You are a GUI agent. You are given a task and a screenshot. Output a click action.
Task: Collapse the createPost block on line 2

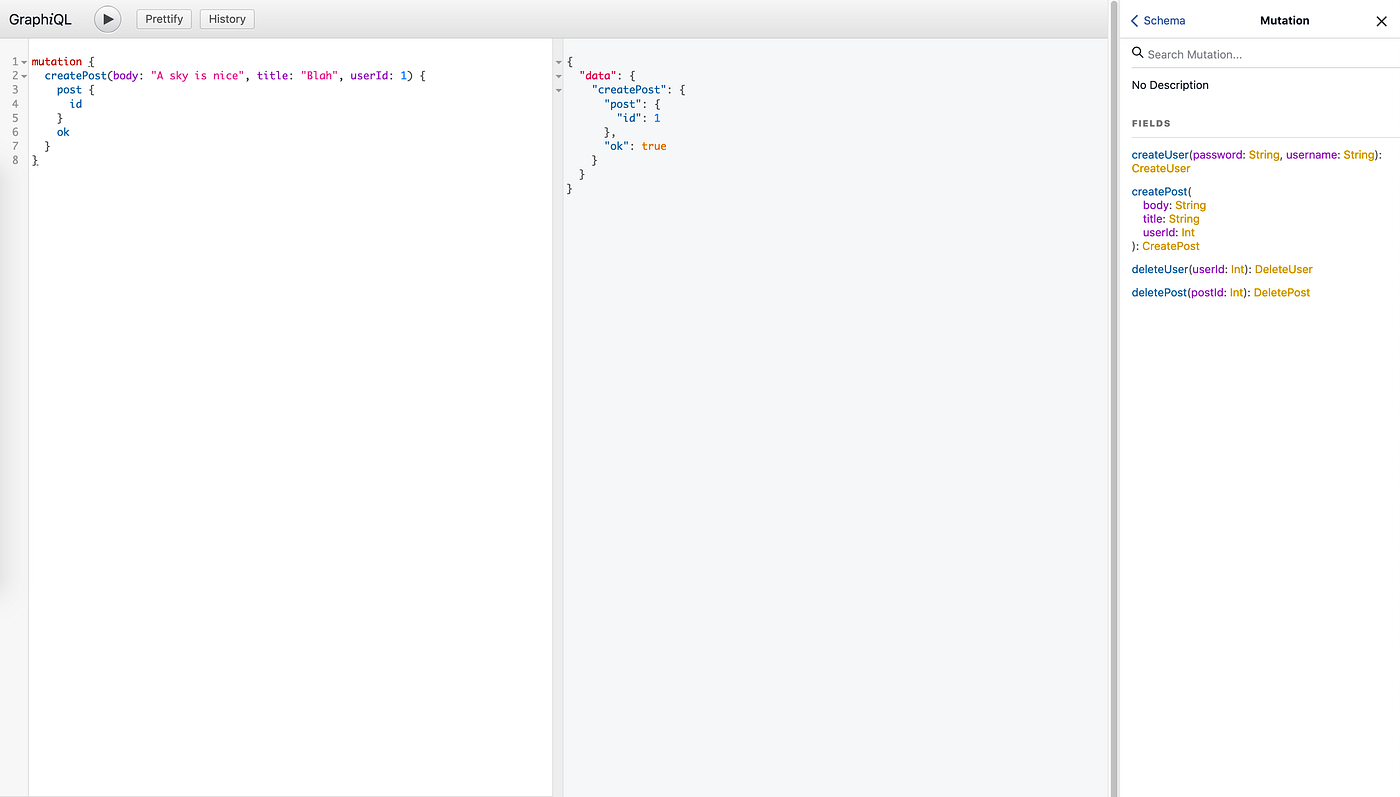[x=22, y=75]
